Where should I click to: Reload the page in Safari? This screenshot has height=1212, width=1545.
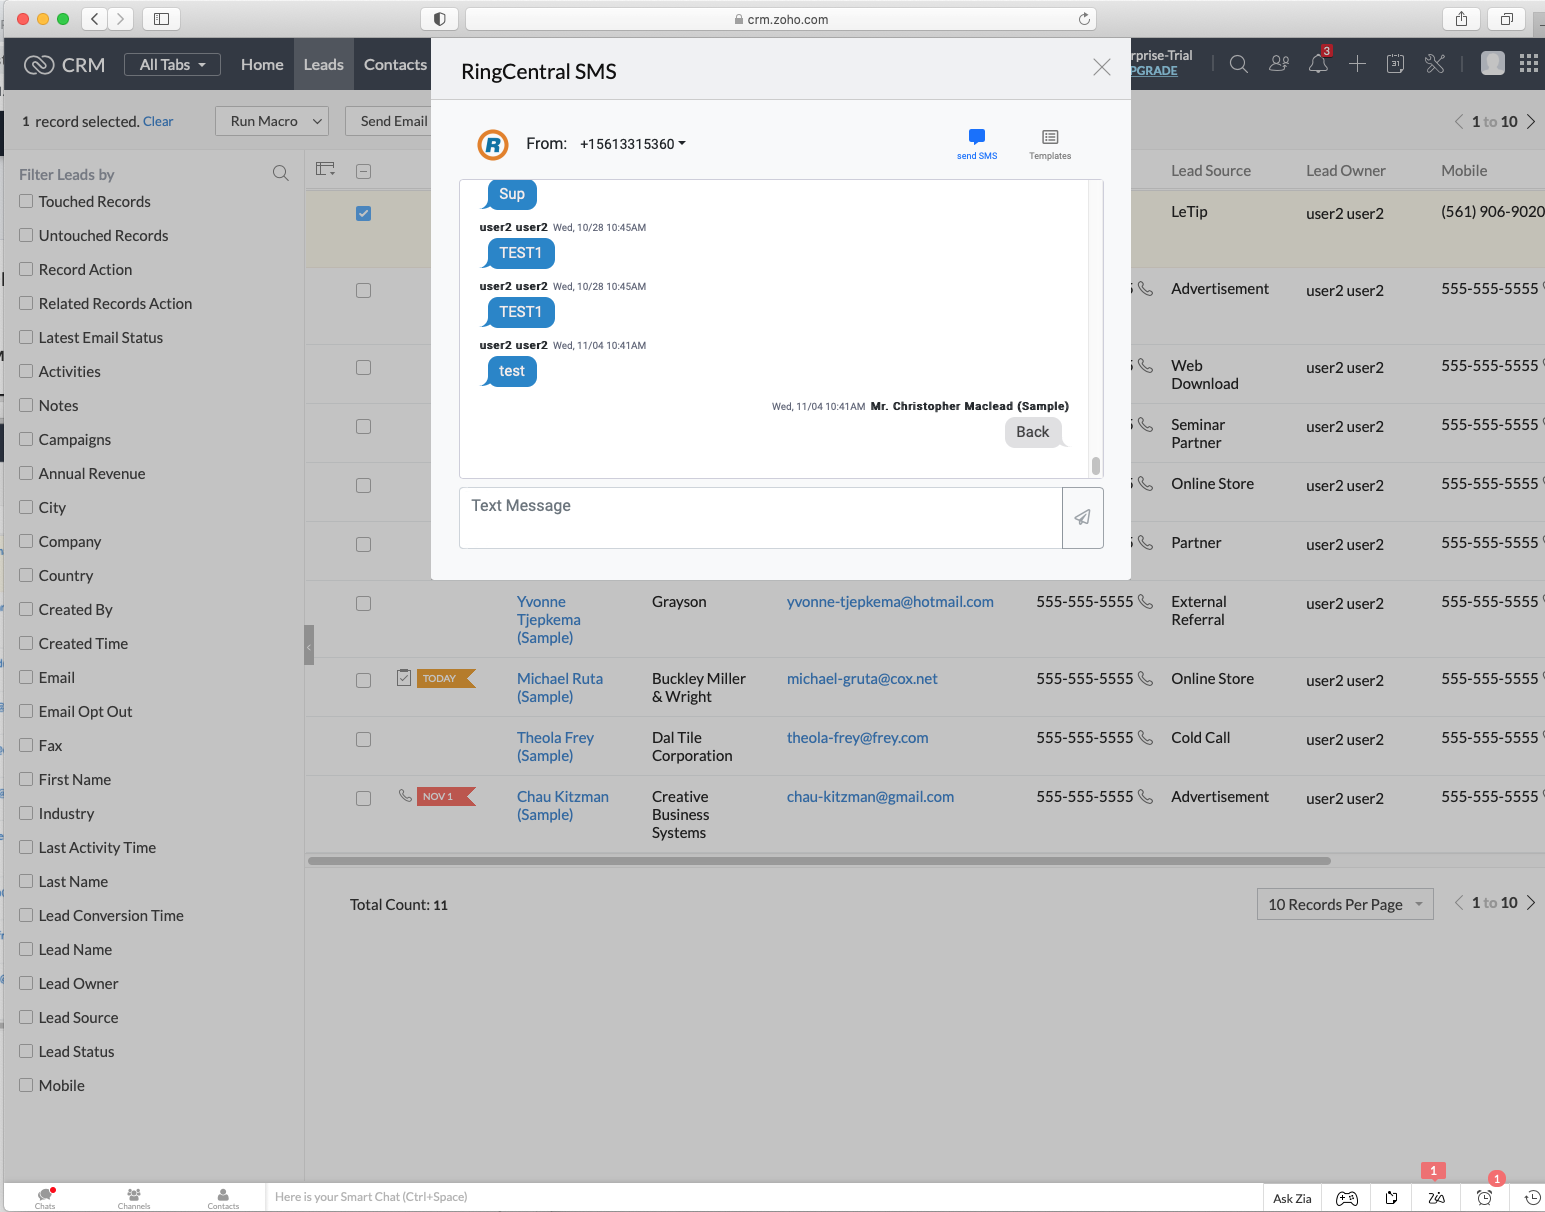coord(1084,19)
